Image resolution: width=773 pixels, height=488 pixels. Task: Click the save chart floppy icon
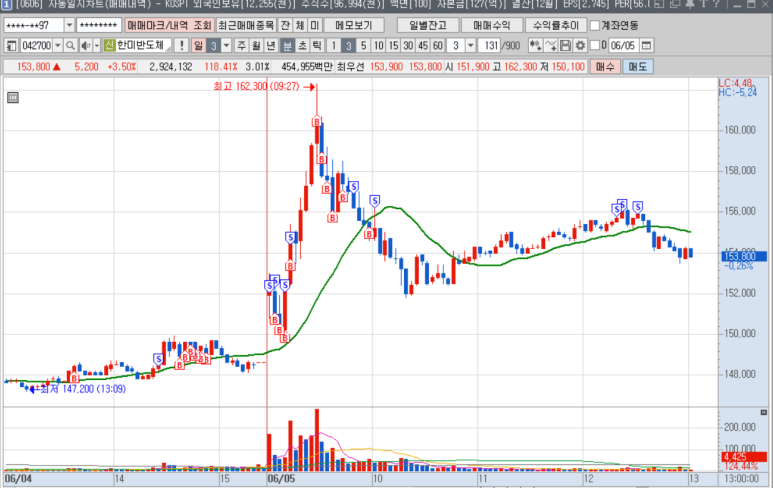pos(566,46)
